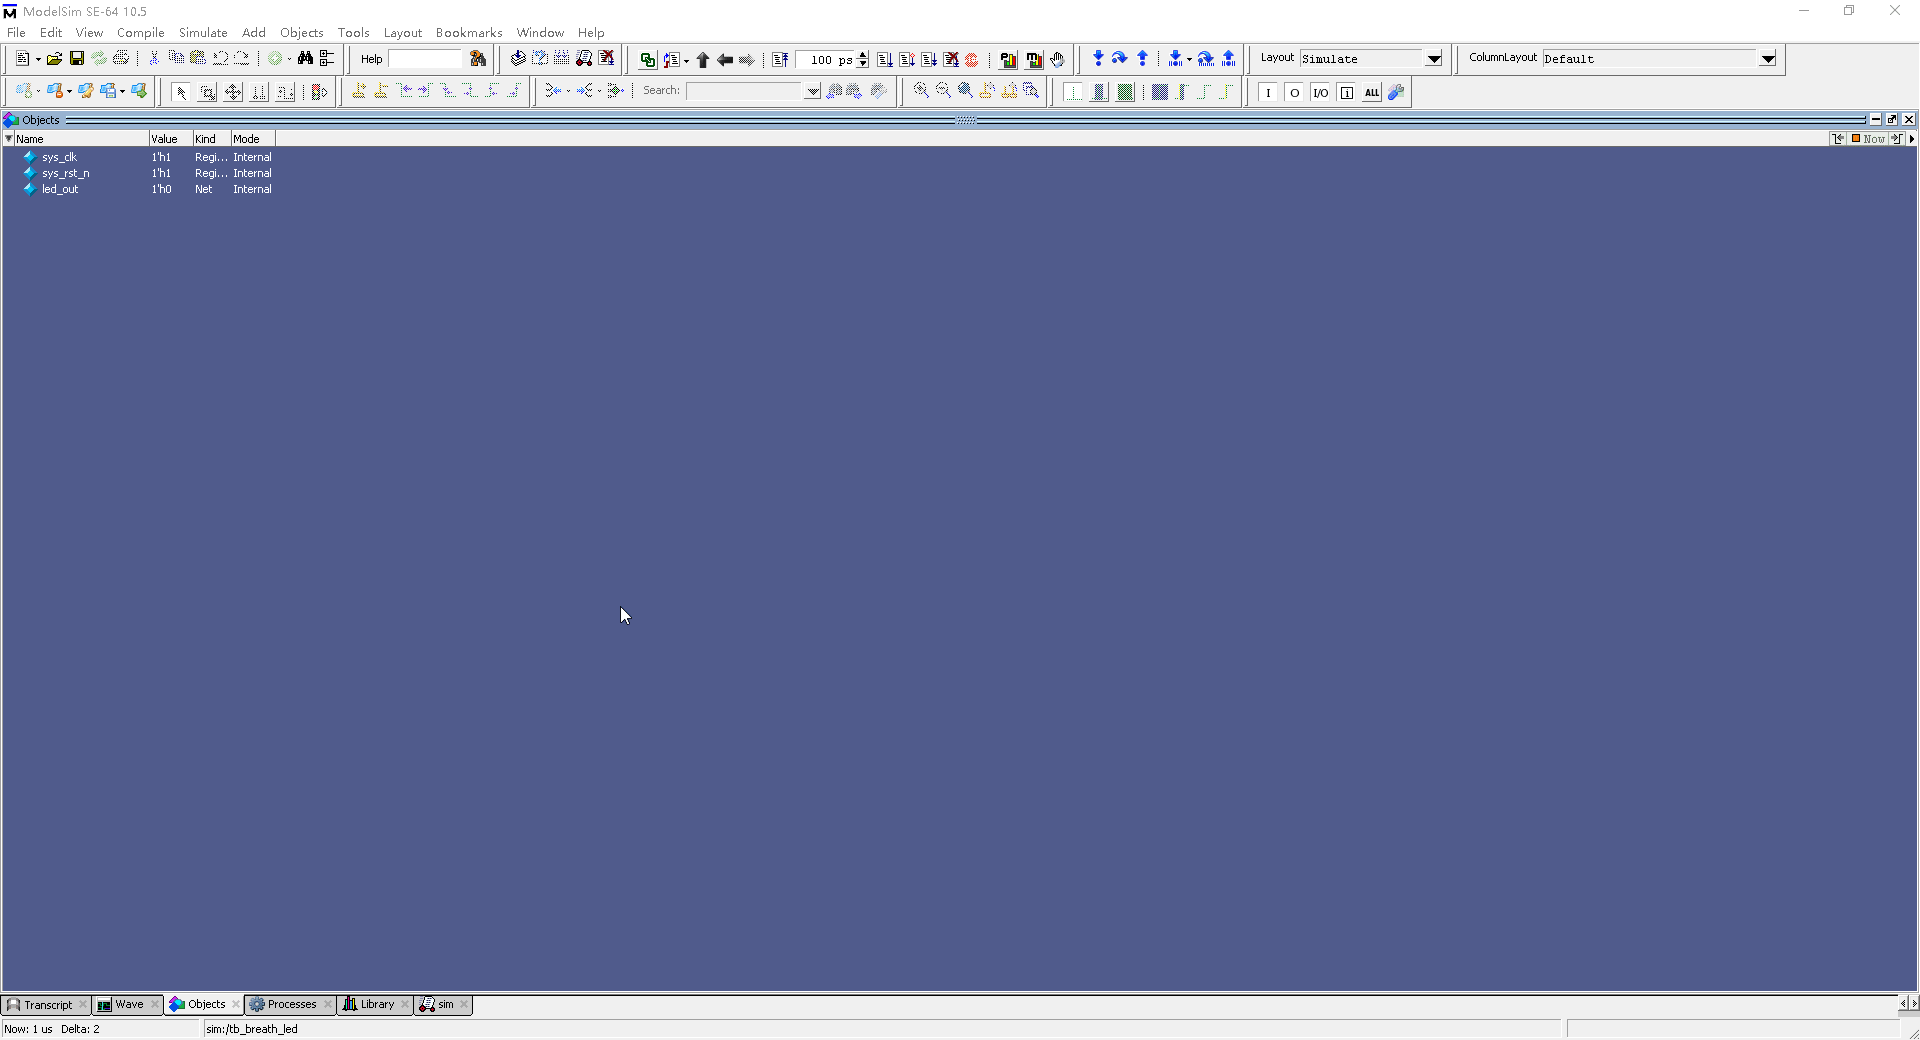Cut selection with the scissors icon
The width and height of the screenshot is (1920, 1040).
(154, 59)
